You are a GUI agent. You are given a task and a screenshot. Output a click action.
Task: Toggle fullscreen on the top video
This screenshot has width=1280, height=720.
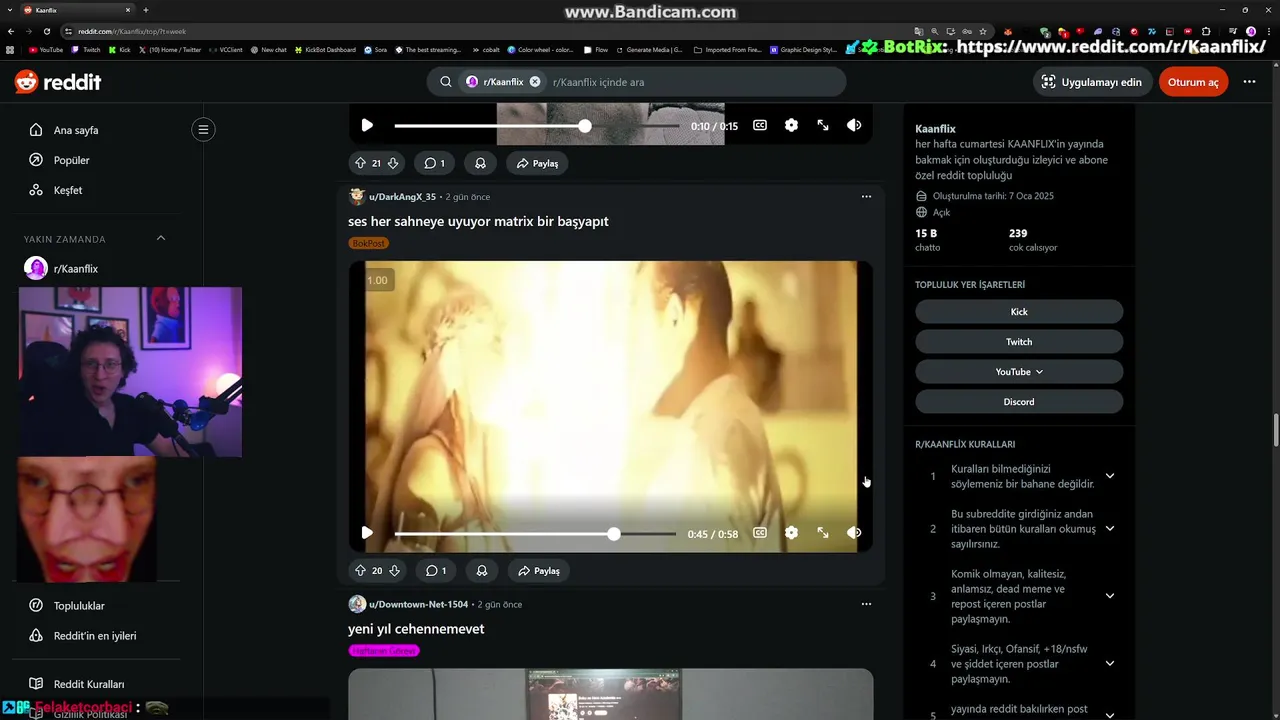pyautogui.click(x=822, y=125)
